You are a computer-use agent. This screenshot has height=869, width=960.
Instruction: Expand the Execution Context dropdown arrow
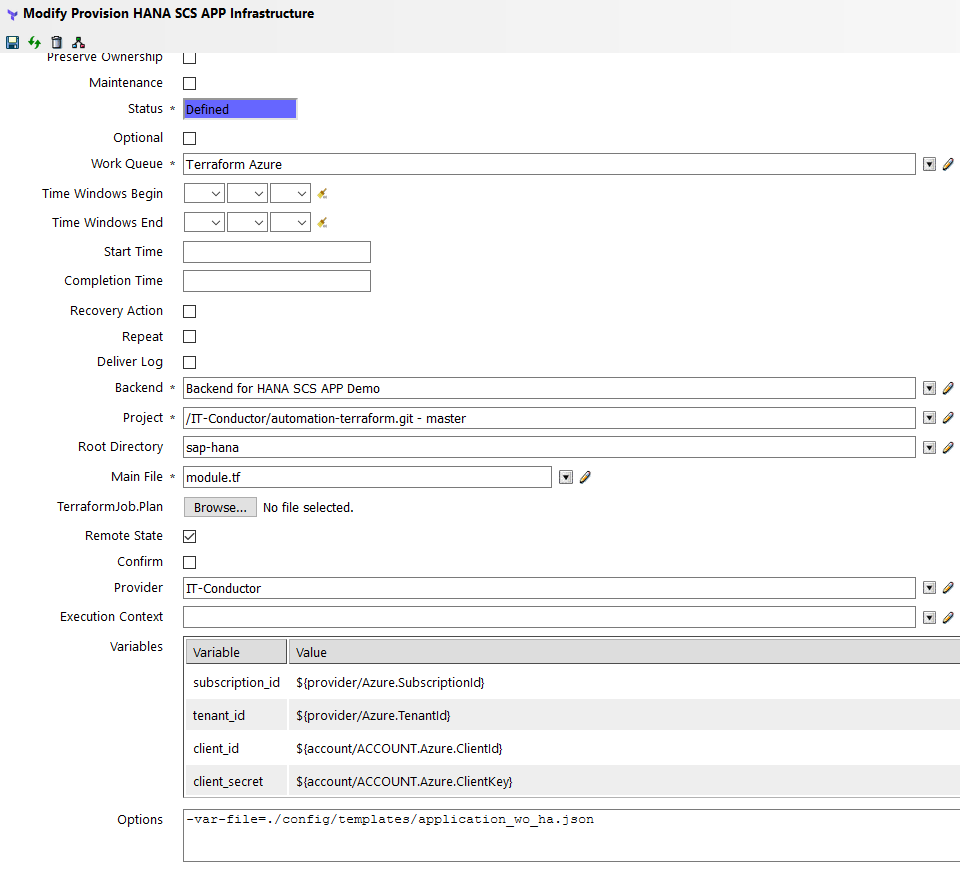929,617
